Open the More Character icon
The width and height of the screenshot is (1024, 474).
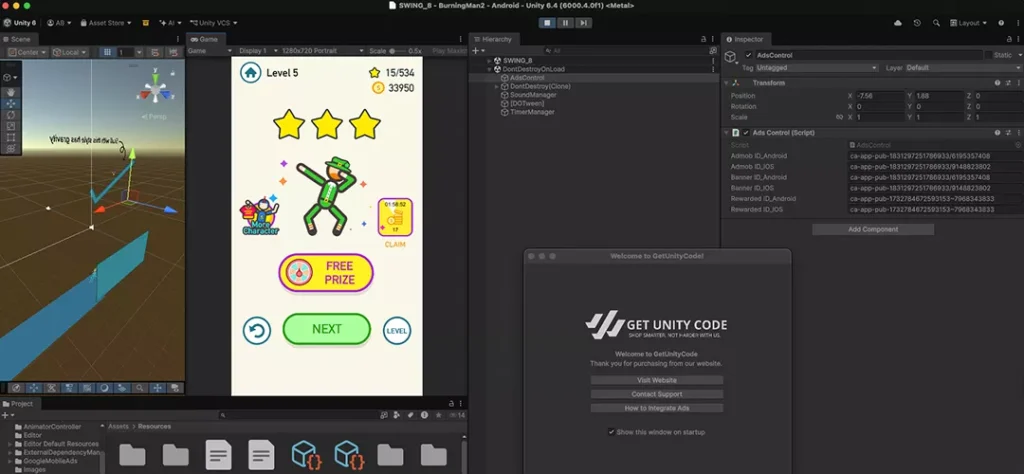click(261, 215)
